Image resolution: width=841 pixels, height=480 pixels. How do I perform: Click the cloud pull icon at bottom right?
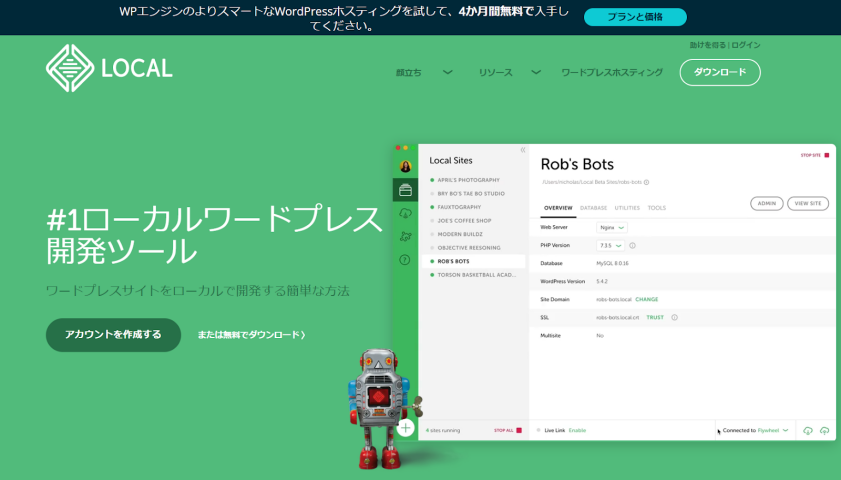tap(808, 431)
